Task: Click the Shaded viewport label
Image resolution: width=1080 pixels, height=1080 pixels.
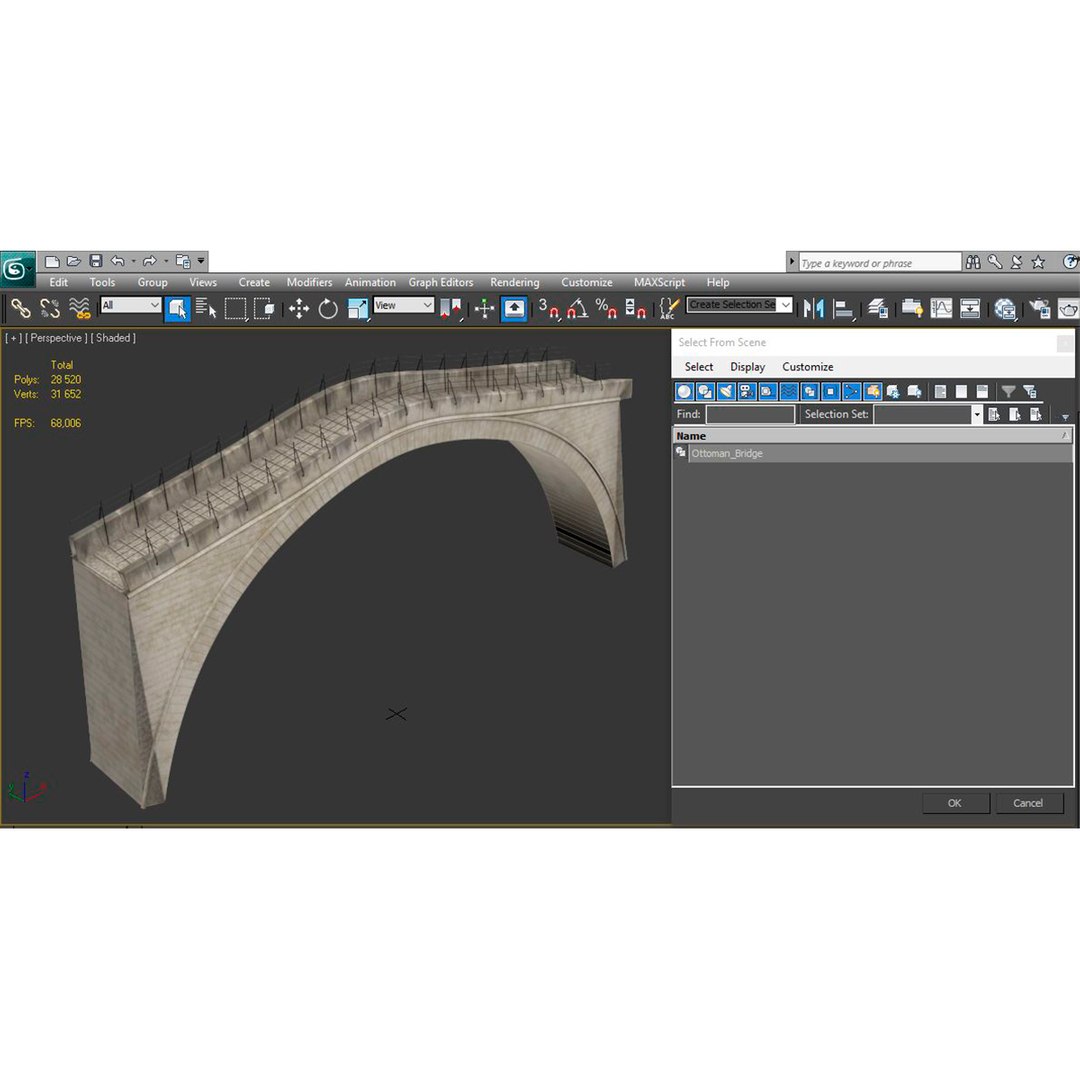Action: coord(113,338)
